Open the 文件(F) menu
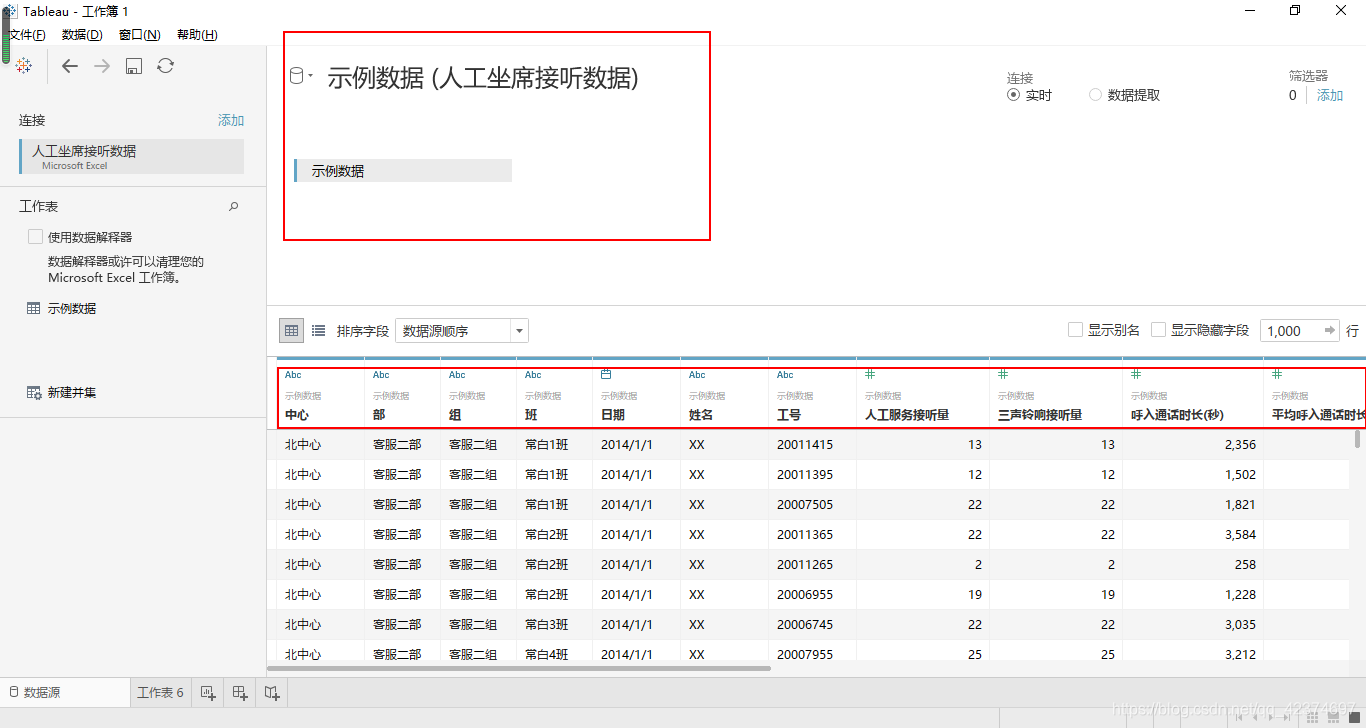 tap(27, 34)
